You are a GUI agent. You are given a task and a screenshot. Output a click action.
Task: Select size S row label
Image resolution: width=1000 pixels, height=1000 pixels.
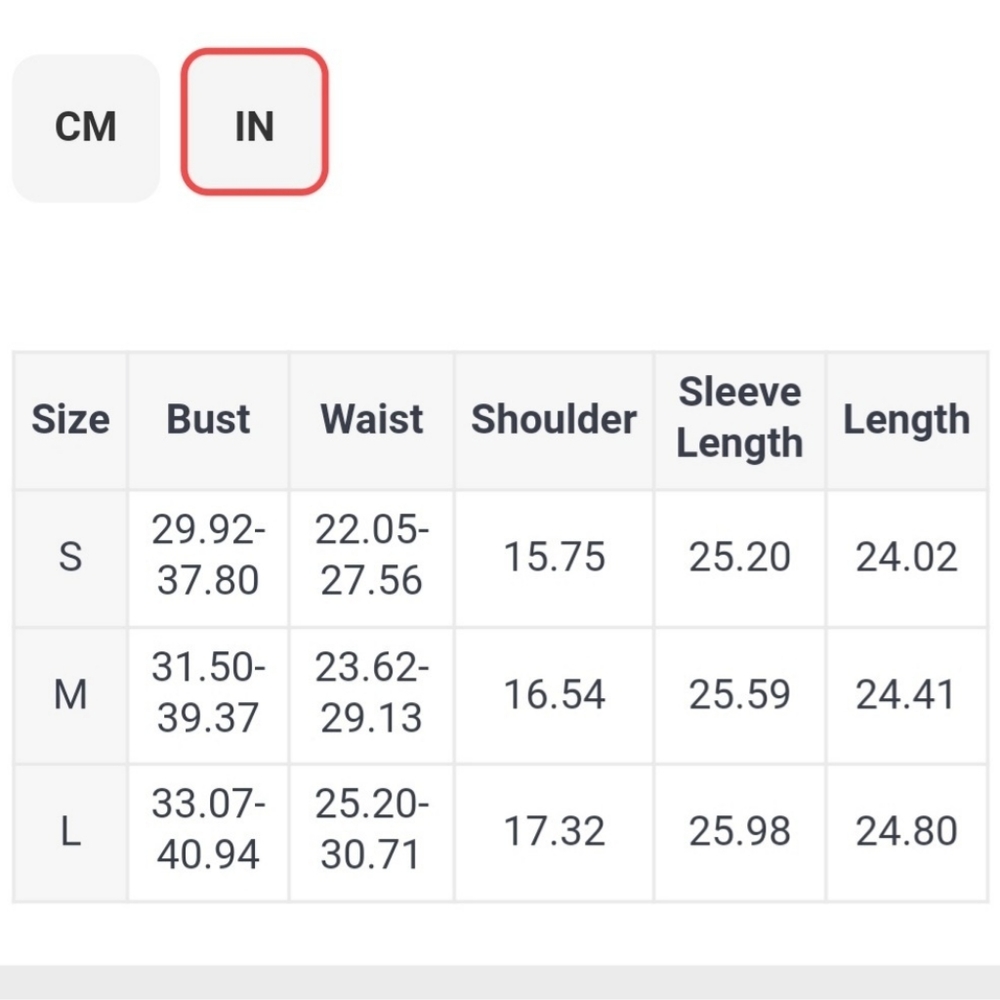[70, 557]
